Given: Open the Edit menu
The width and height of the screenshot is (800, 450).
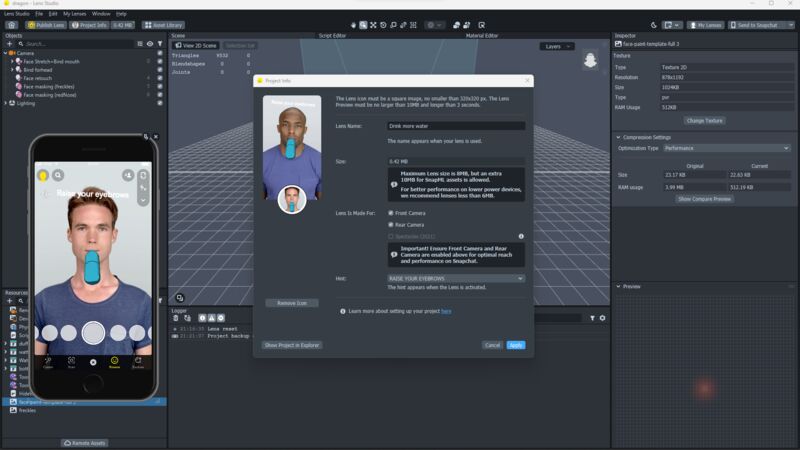Looking at the screenshot, I should [53, 14].
